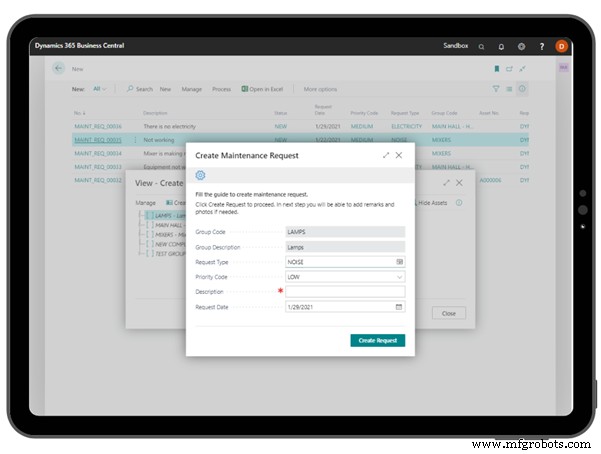
Task: Click the search magnifier in the top bar
Action: point(481,46)
